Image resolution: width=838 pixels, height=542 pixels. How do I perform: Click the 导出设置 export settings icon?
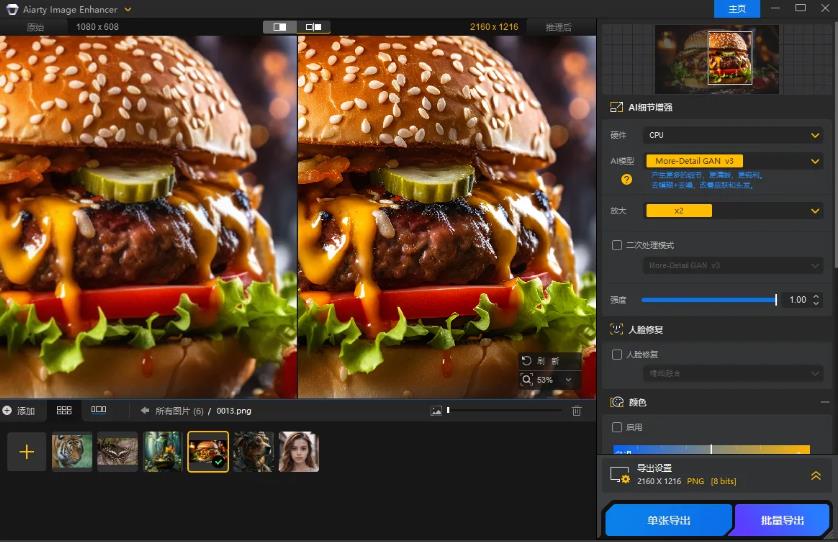[x=620, y=475]
